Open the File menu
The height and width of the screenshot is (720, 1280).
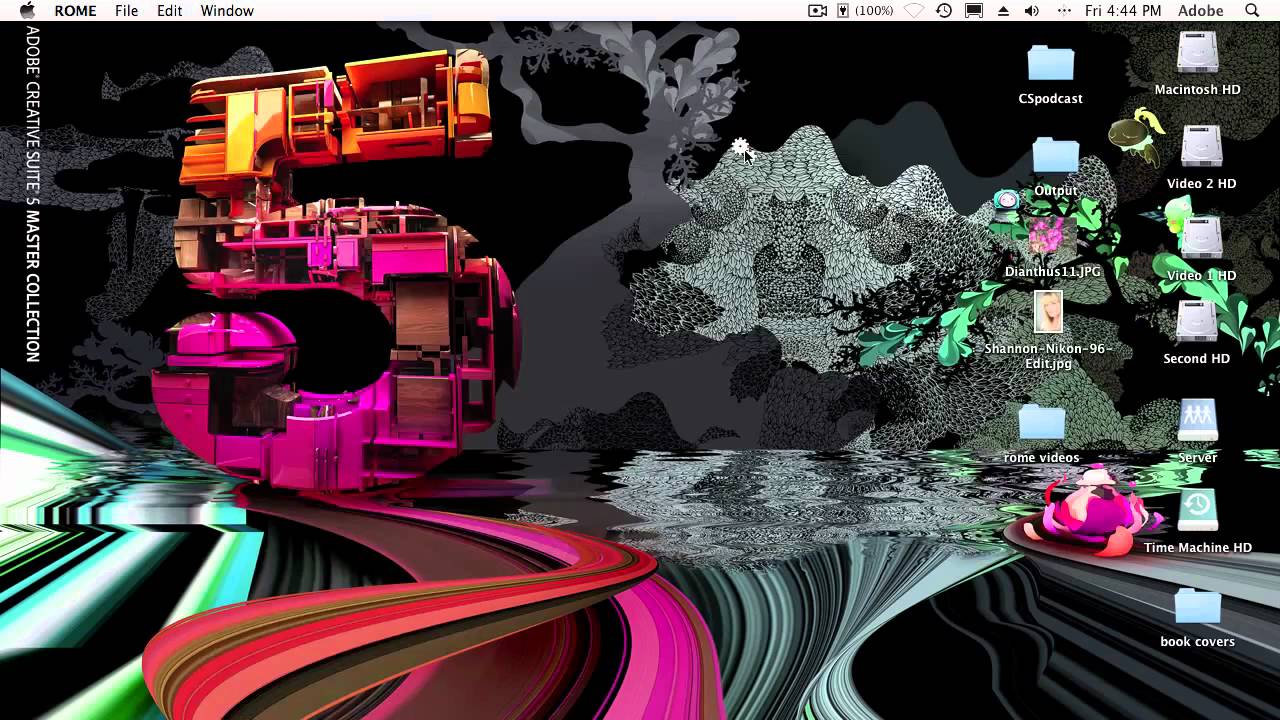(x=127, y=11)
